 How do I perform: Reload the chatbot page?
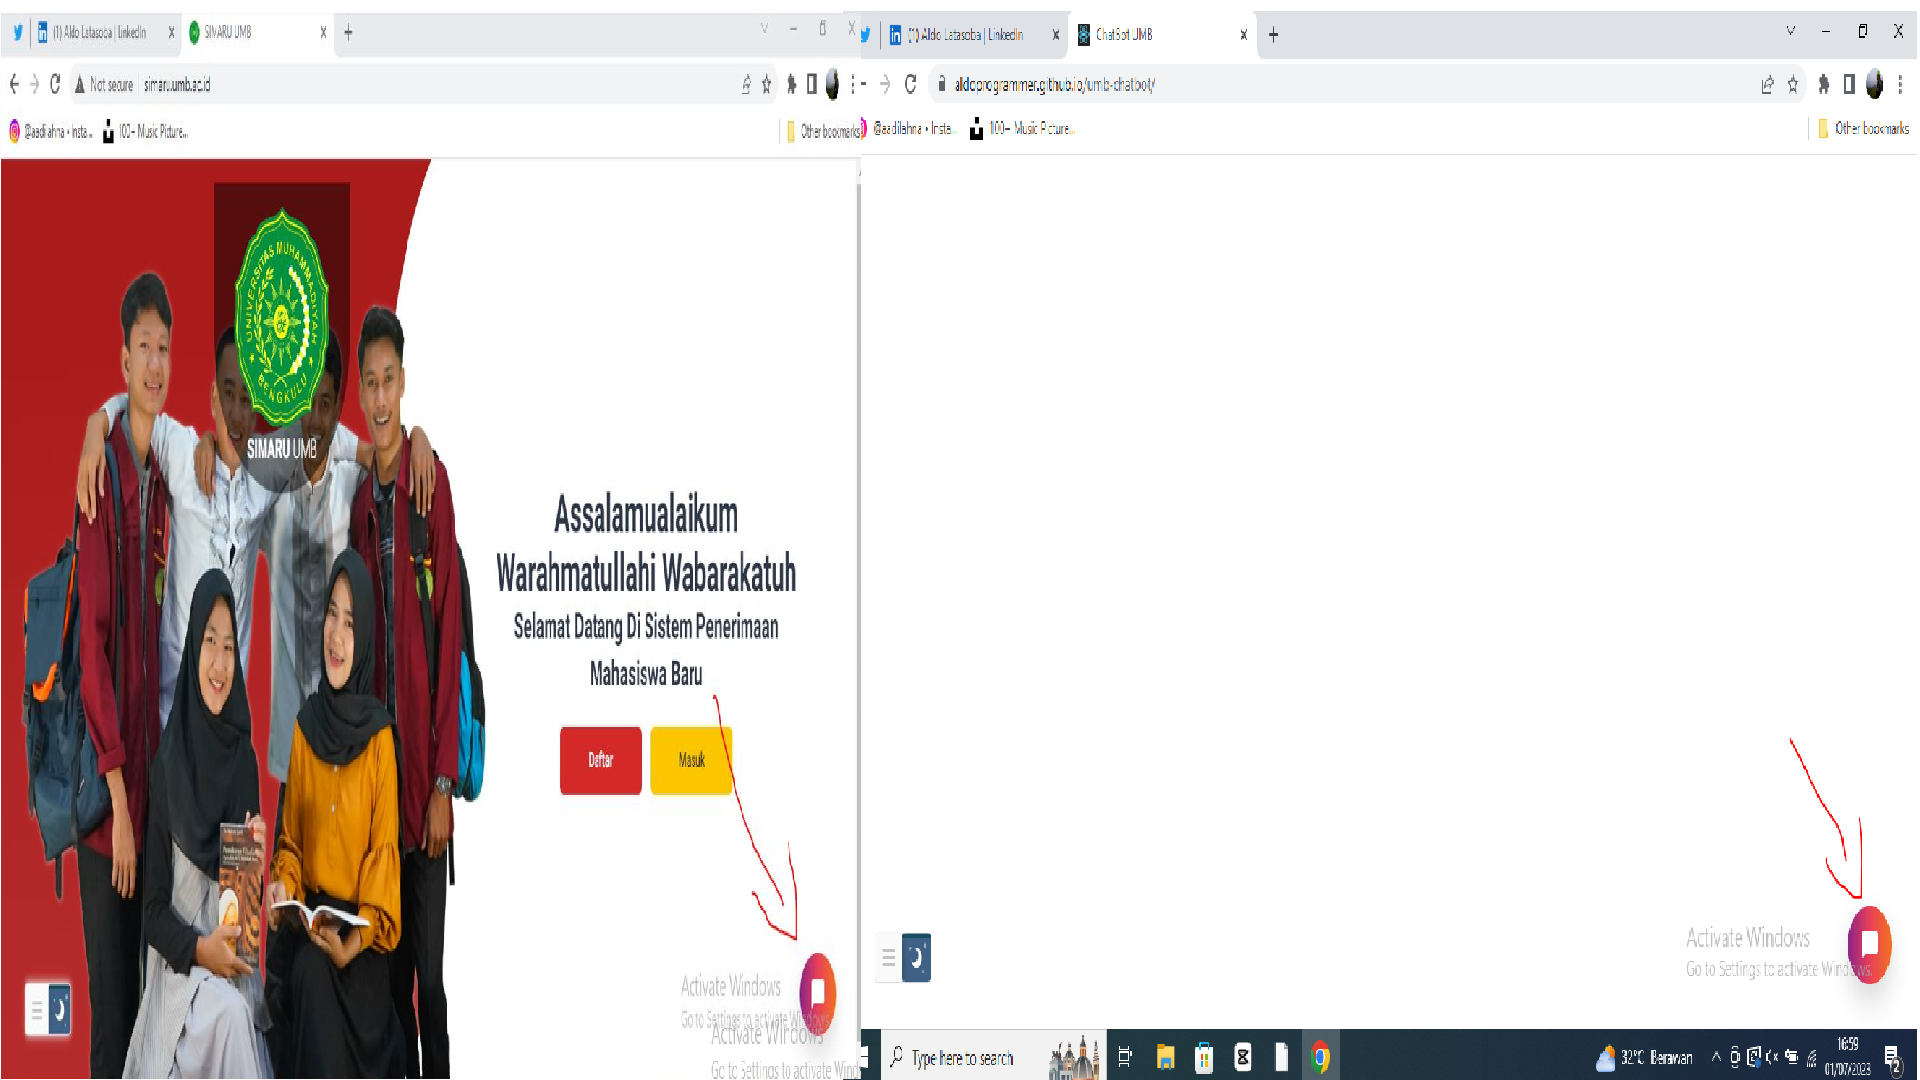pos(910,85)
